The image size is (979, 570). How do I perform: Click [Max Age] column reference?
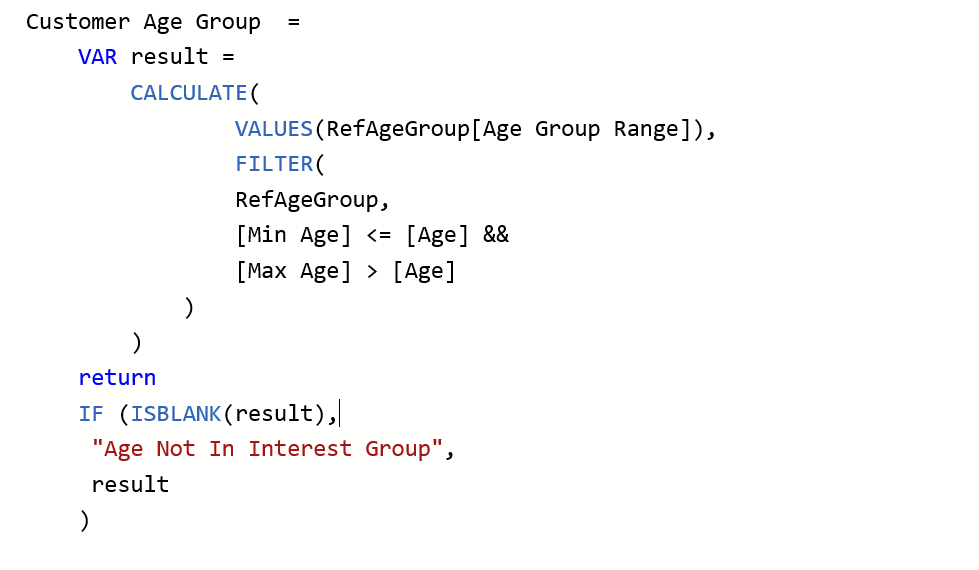click(293, 272)
